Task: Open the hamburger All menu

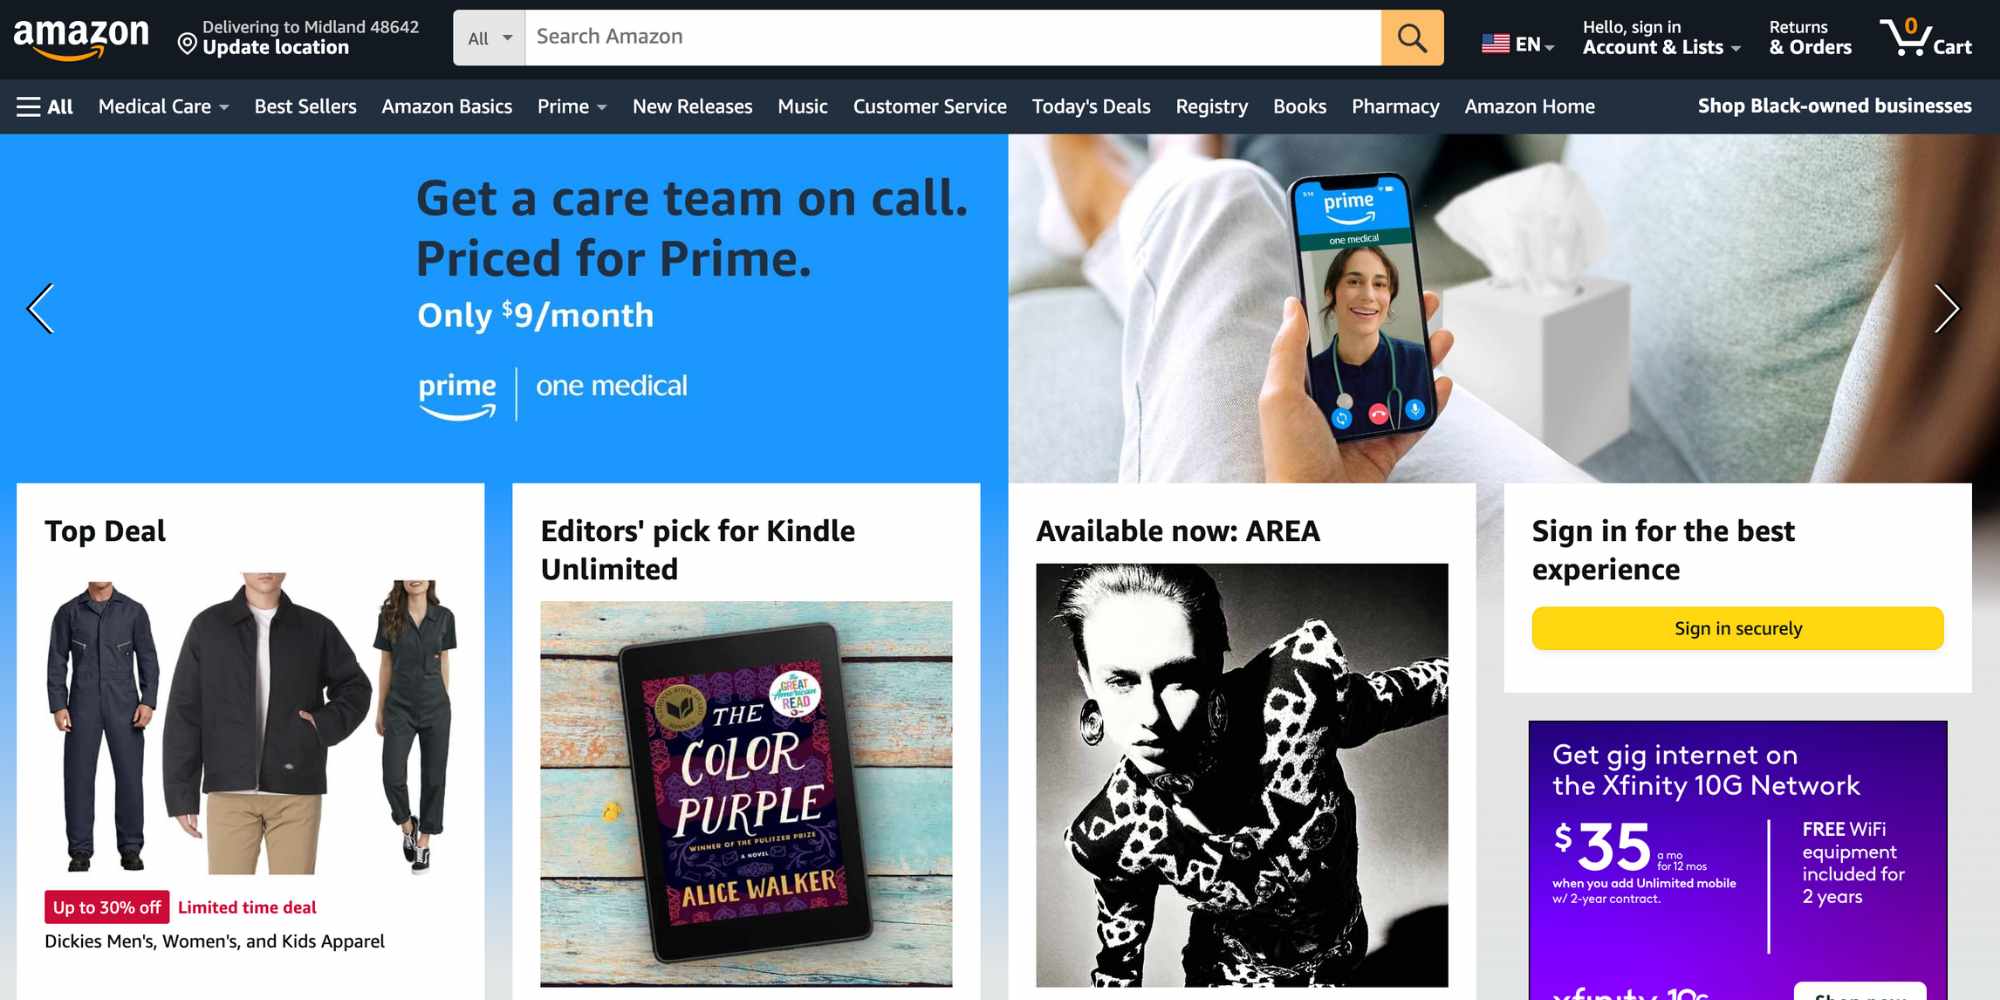Action: coord(45,107)
